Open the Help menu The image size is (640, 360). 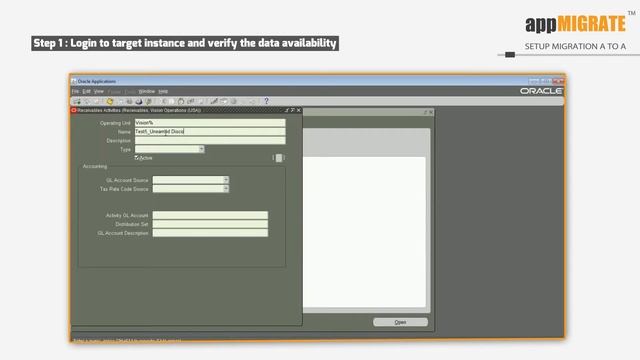coord(163,91)
